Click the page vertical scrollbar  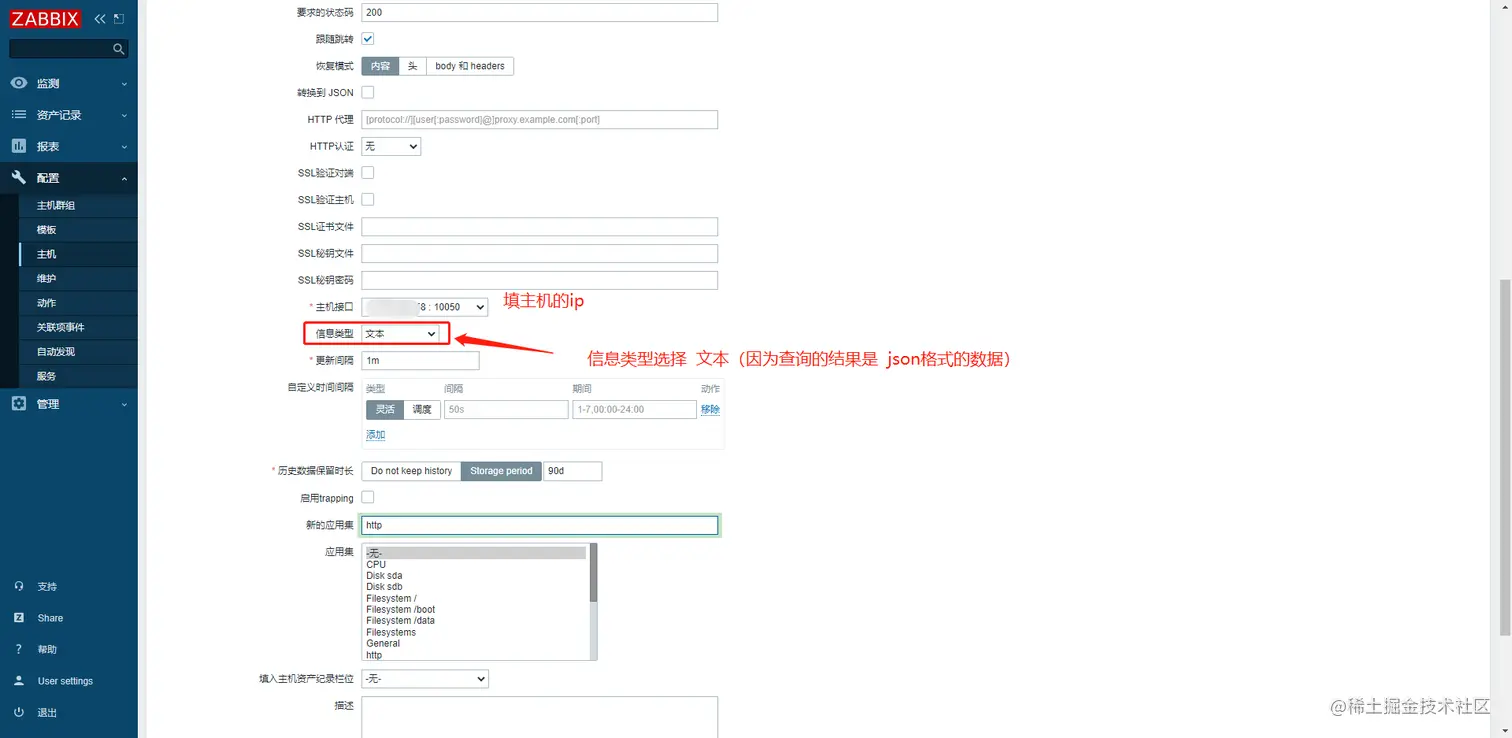click(x=1505, y=457)
